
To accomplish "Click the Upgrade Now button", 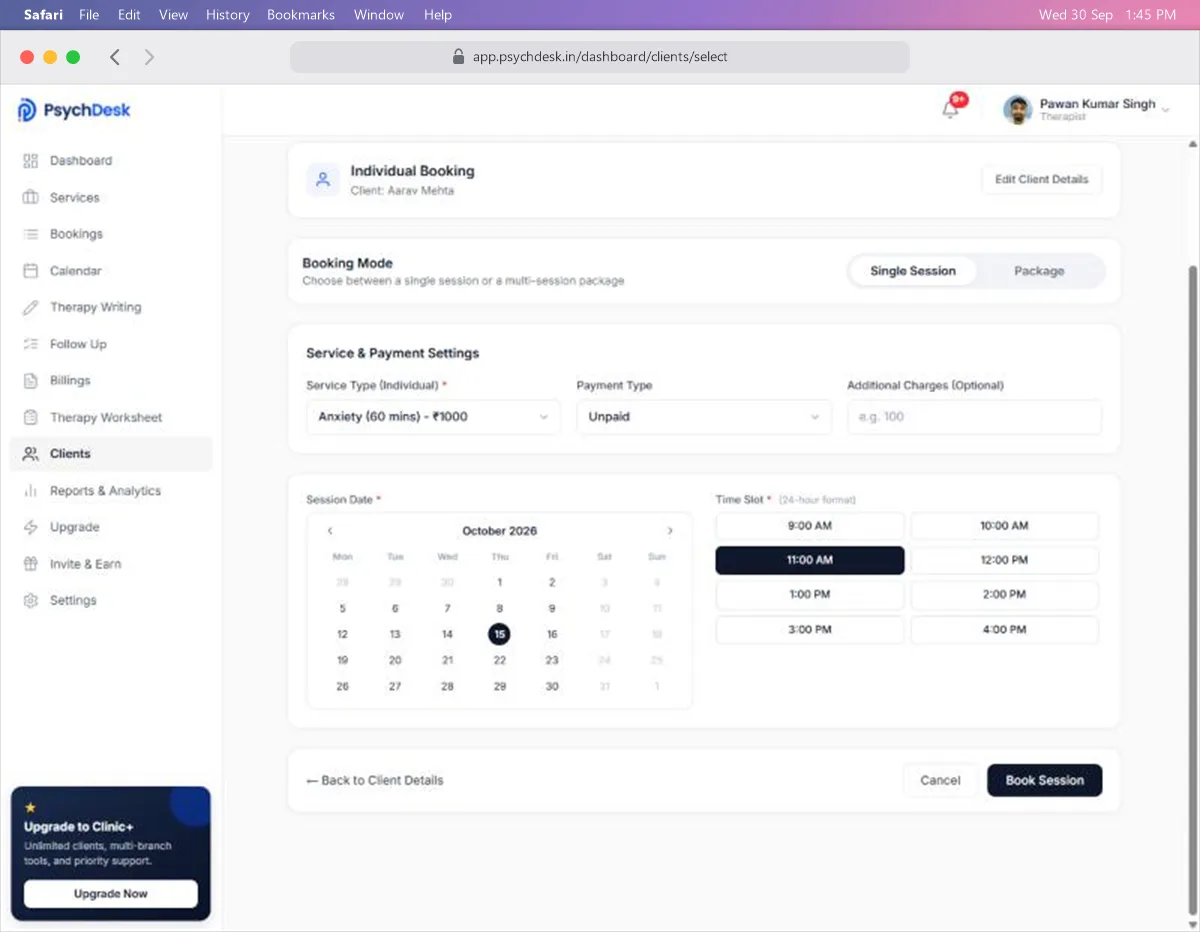I will click(x=111, y=894).
